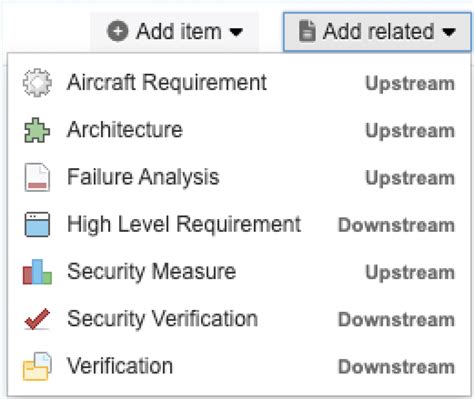Image resolution: width=474 pixels, height=399 pixels.
Task: Select the Verification menu item
Action: coord(239,366)
